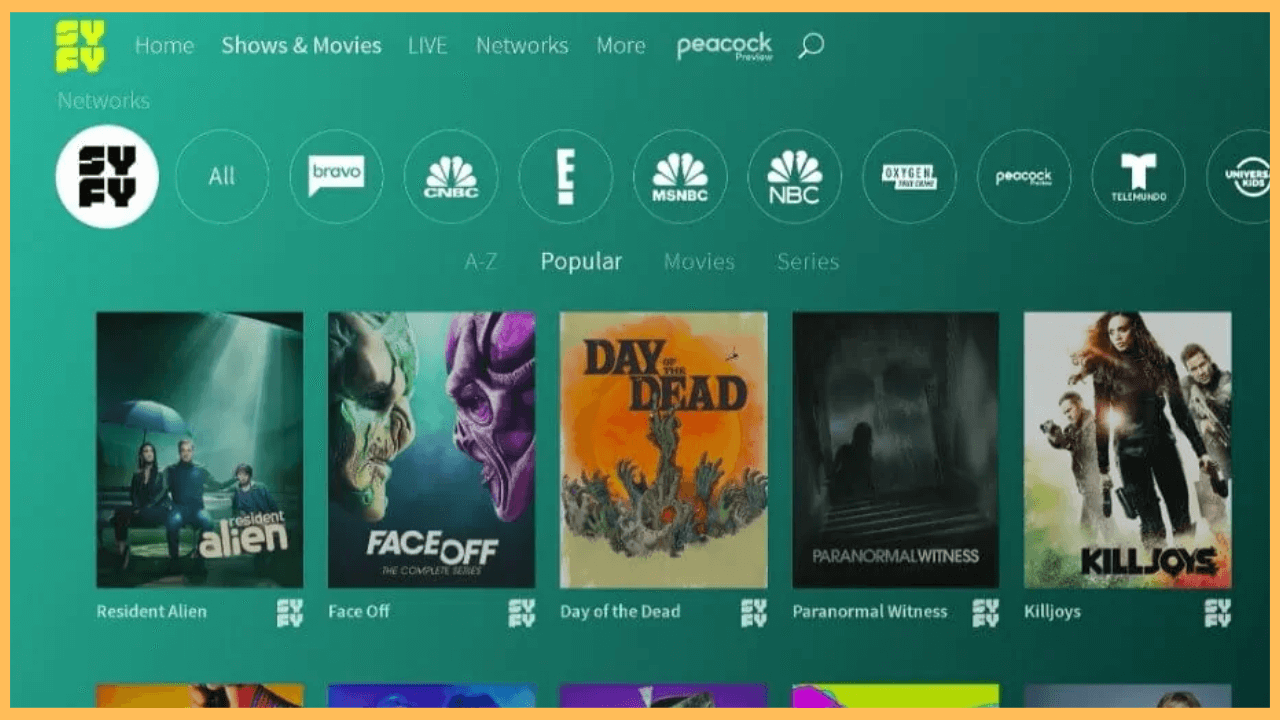
Task: Go to Home
Action: pos(163,45)
